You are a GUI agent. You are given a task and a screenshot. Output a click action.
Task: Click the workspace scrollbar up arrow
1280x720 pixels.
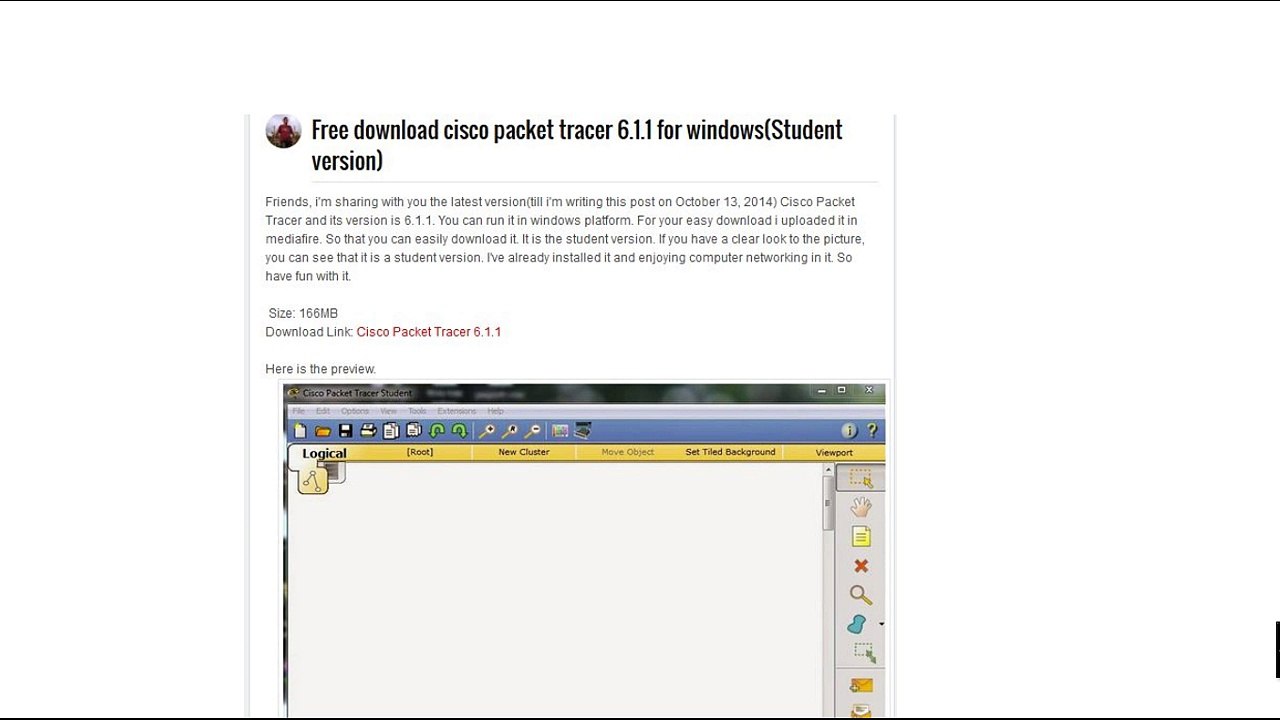coord(828,470)
